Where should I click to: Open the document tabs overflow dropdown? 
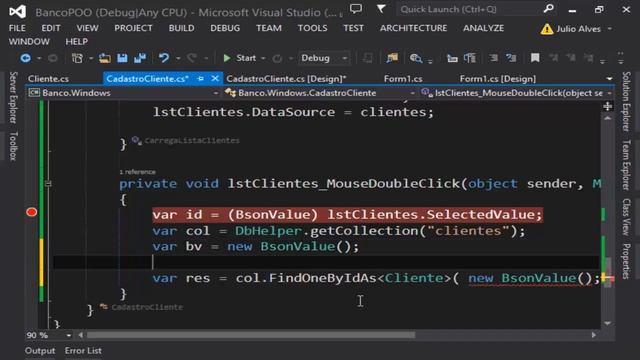pos(609,79)
